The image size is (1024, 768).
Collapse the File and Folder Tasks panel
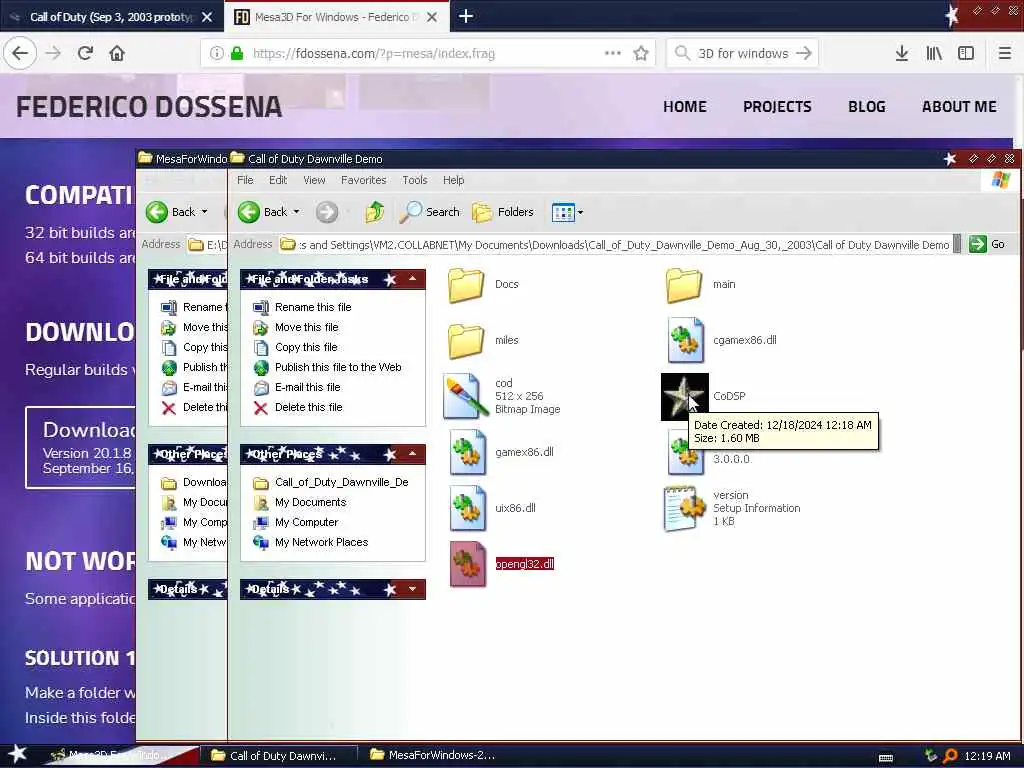tap(413, 279)
